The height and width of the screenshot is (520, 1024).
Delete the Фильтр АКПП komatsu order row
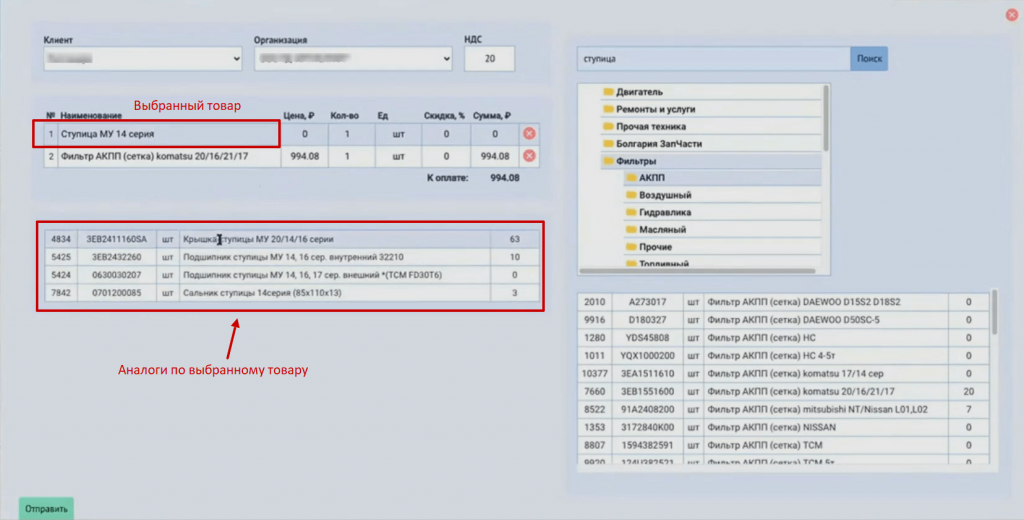[529, 156]
